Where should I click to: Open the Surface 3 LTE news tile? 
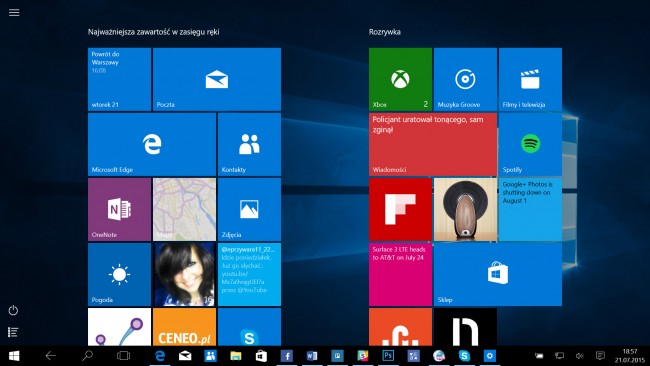[x=400, y=274]
